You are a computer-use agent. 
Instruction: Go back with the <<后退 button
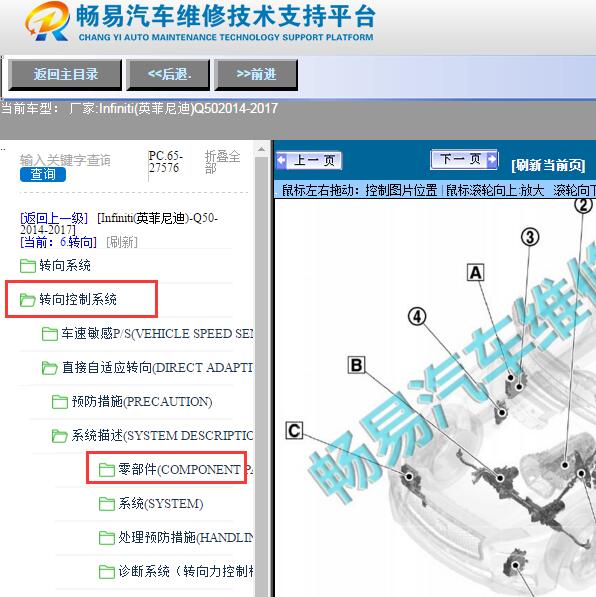tap(168, 75)
